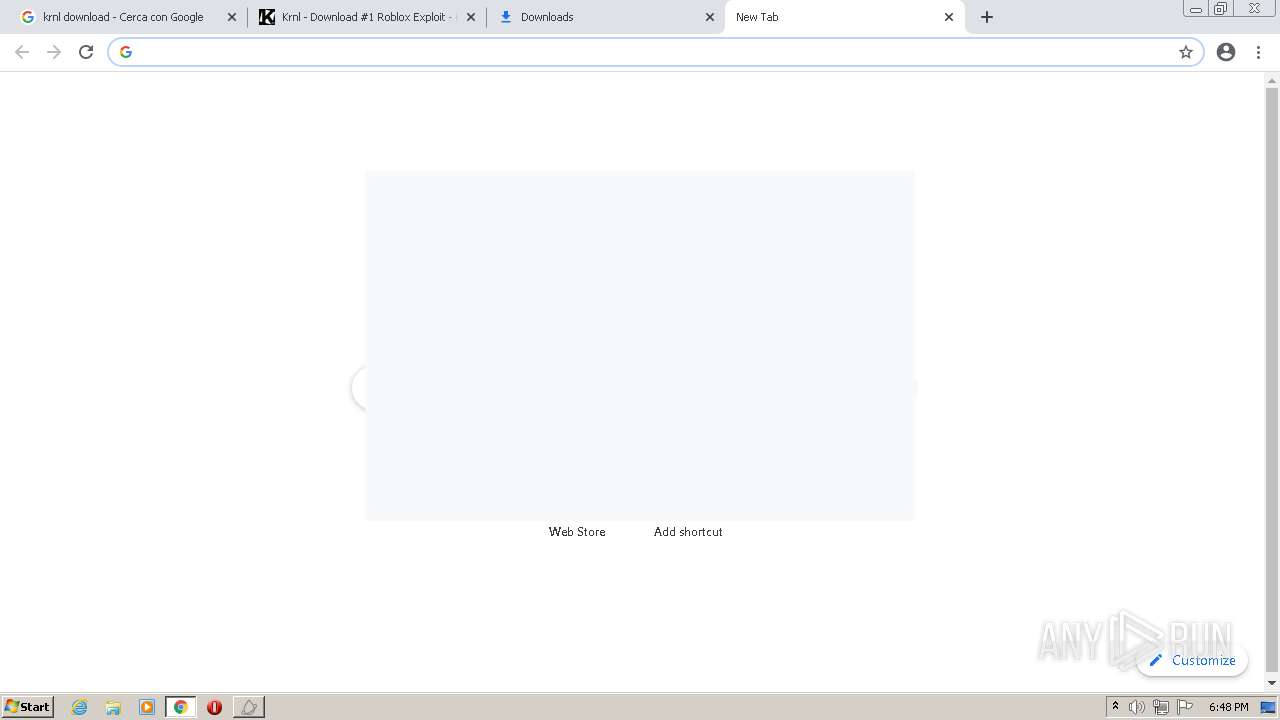Click the scrollbar up arrow
1280x720 pixels.
point(1272,79)
